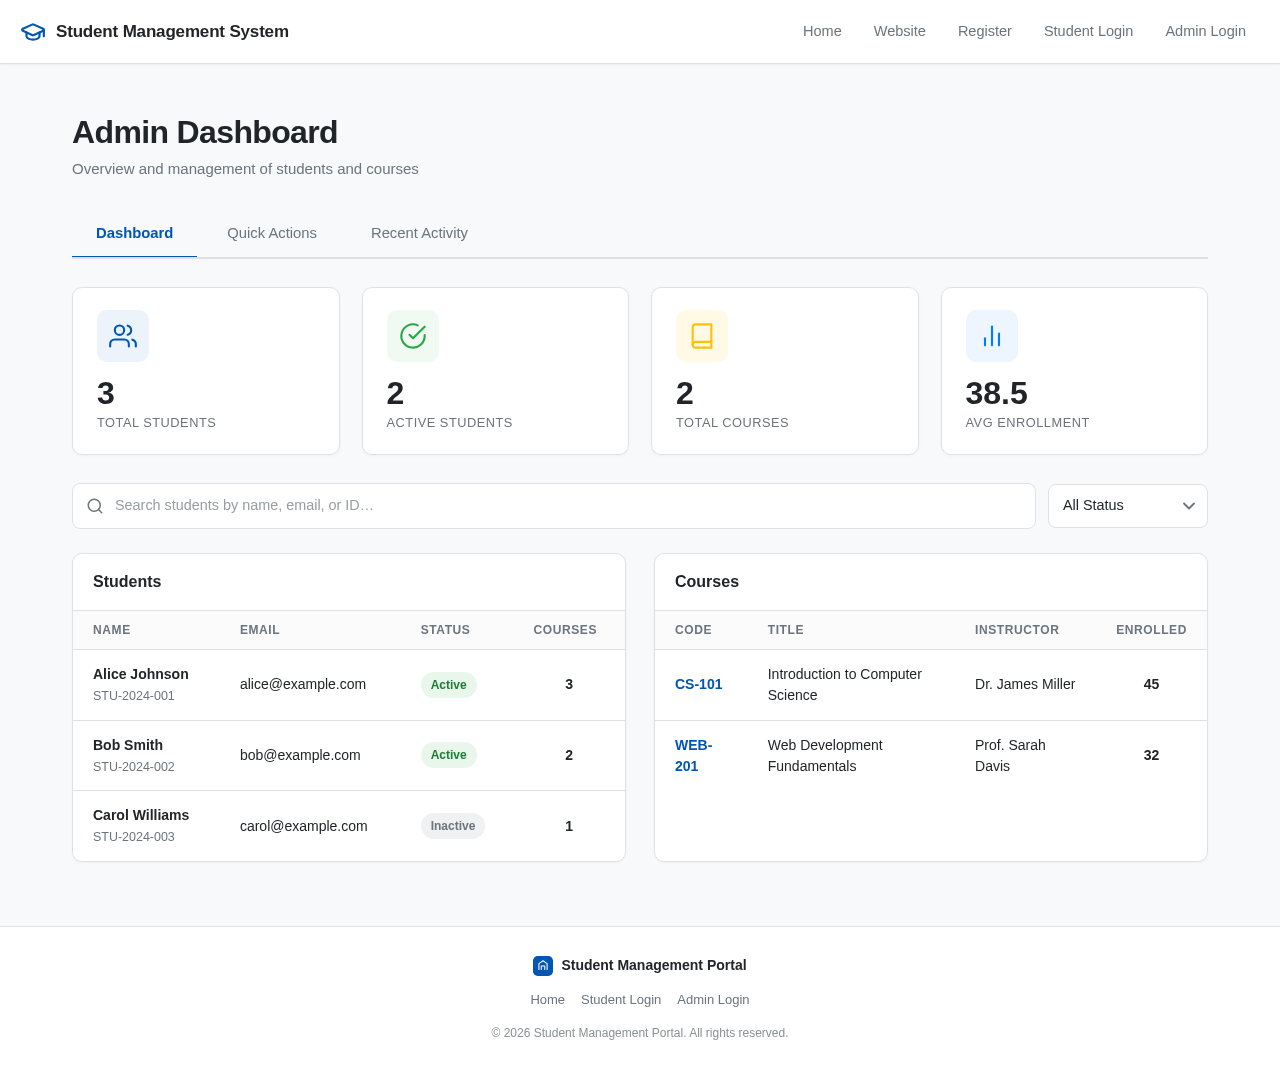1280x1070 pixels.
Task: Click the Students table COURSES header
Action: (x=565, y=630)
